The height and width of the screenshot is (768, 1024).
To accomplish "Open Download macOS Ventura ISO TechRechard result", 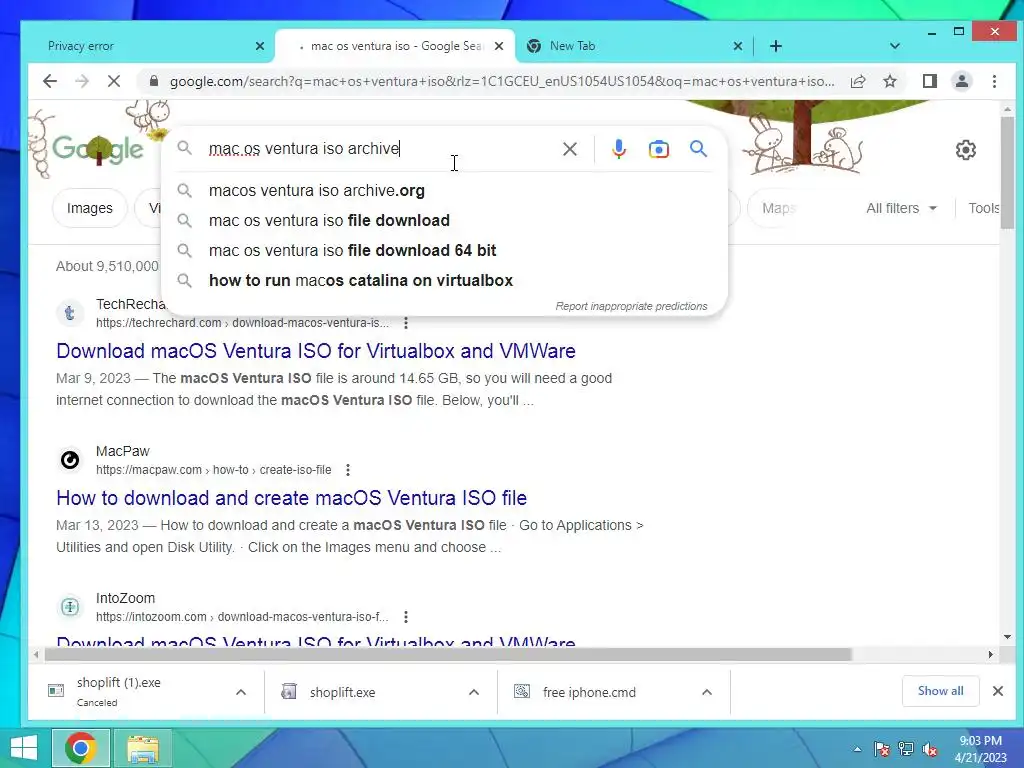I will pos(315,351).
